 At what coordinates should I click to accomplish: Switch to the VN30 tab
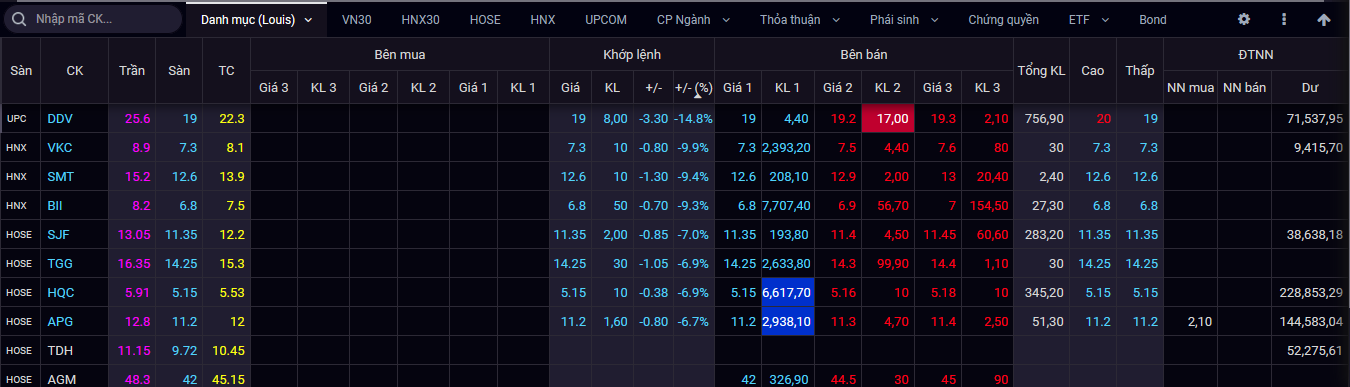point(356,19)
